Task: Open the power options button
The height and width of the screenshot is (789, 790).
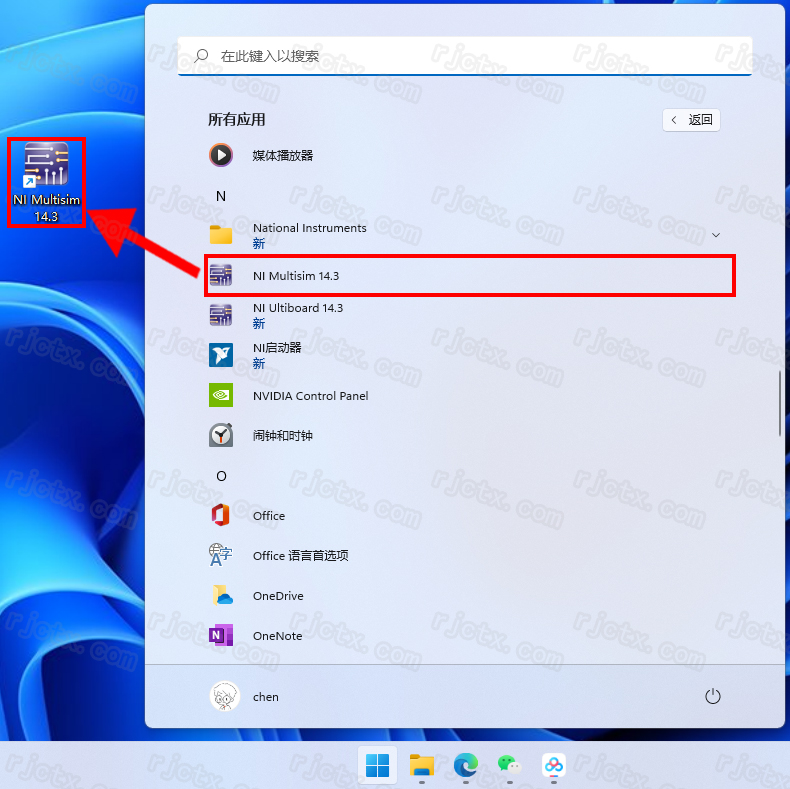Action: pyautogui.click(x=713, y=696)
